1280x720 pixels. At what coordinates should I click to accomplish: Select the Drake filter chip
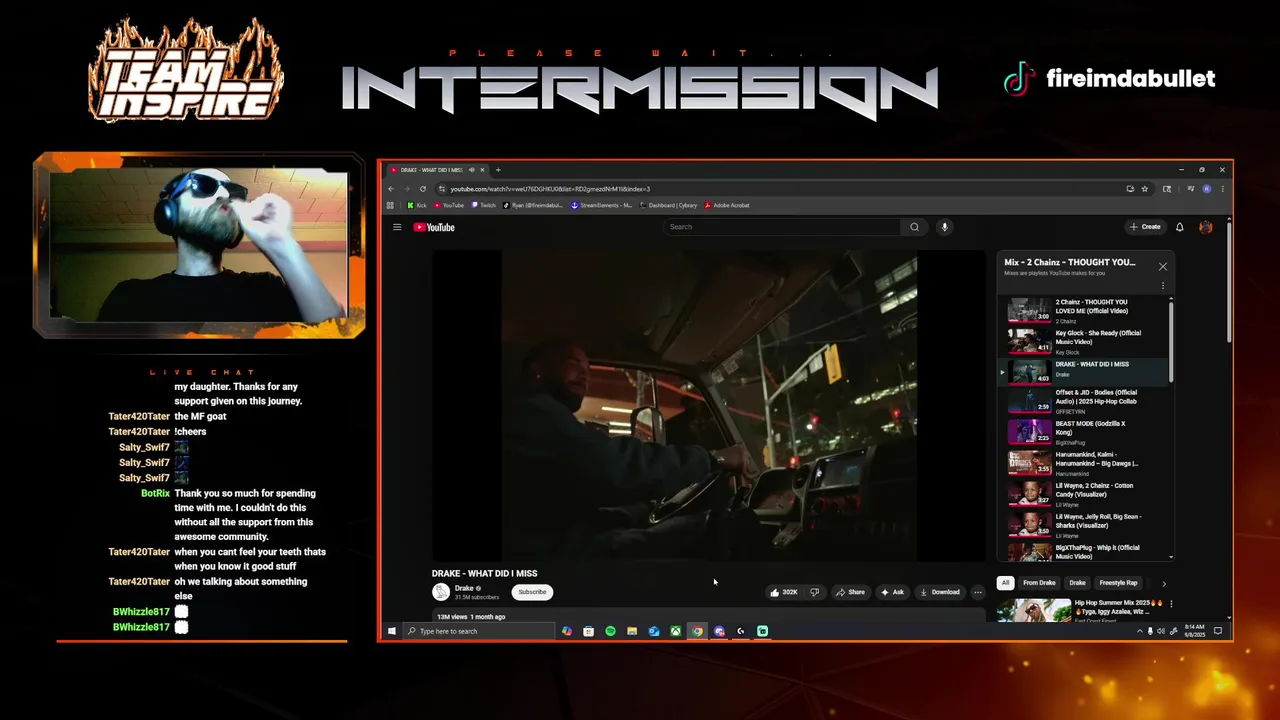click(1077, 582)
